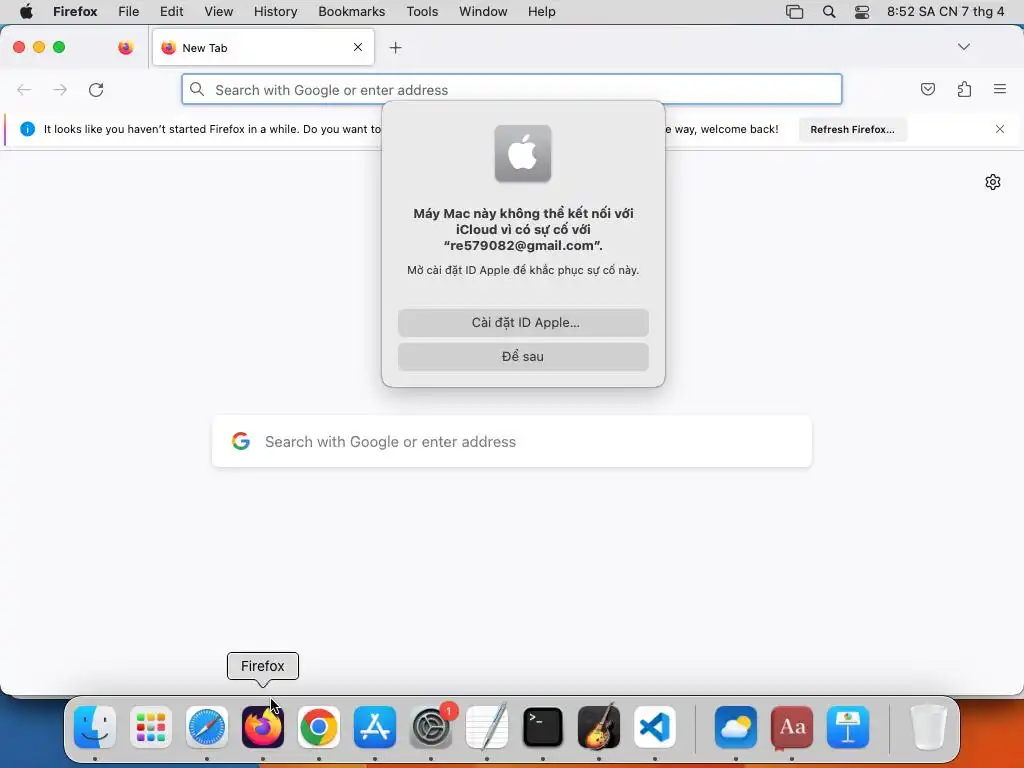Click the Refresh Firefox… button
This screenshot has width=1024, height=768.
tap(852, 129)
